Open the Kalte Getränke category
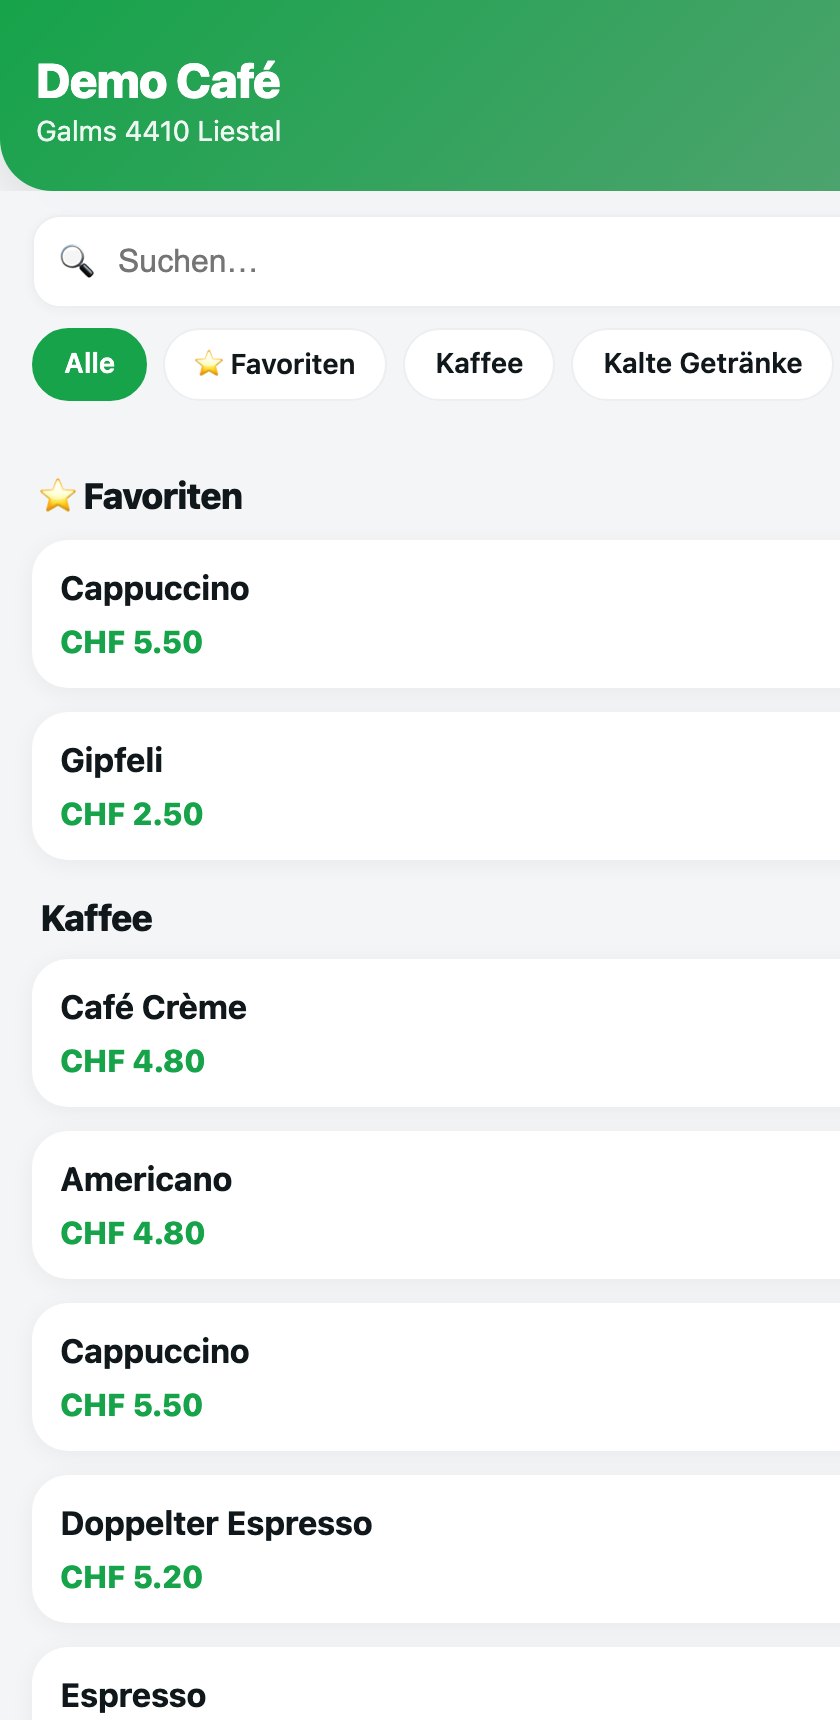Viewport: 840px width, 1720px height. (702, 364)
